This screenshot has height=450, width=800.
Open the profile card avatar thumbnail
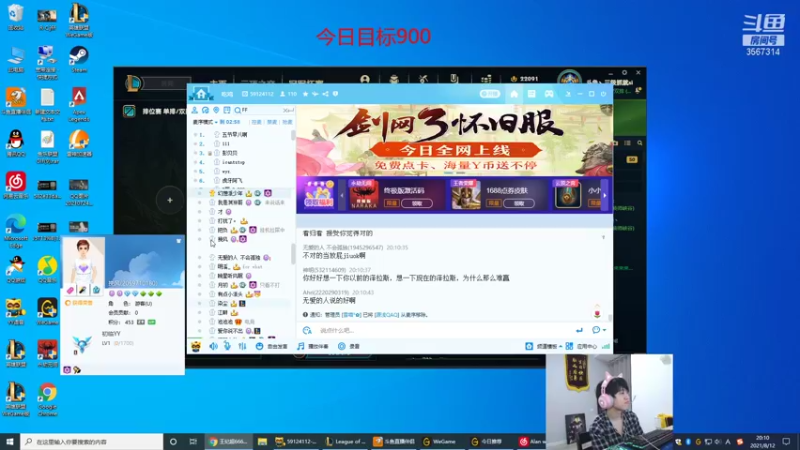pyautogui.click(x=83, y=262)
